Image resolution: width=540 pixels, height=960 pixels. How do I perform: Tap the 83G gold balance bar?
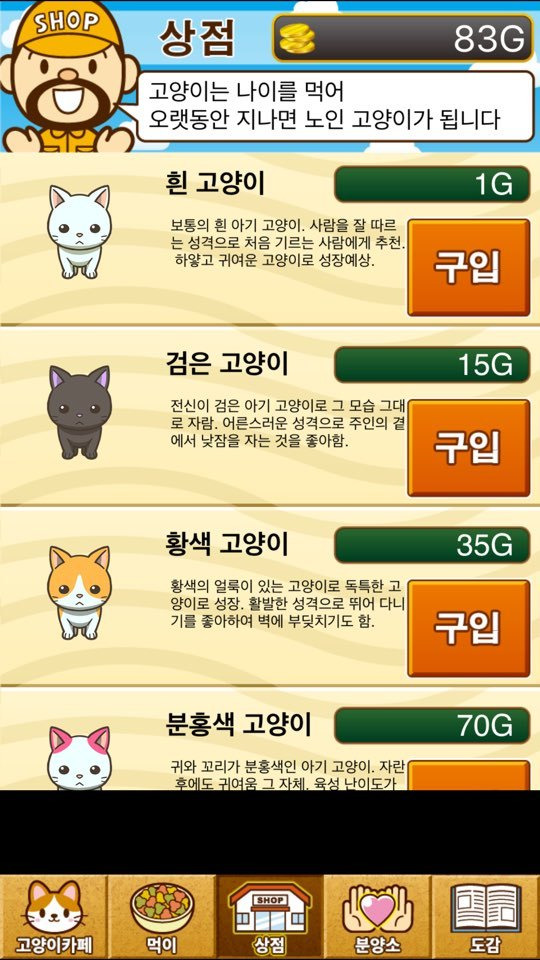tap(403, 39)
